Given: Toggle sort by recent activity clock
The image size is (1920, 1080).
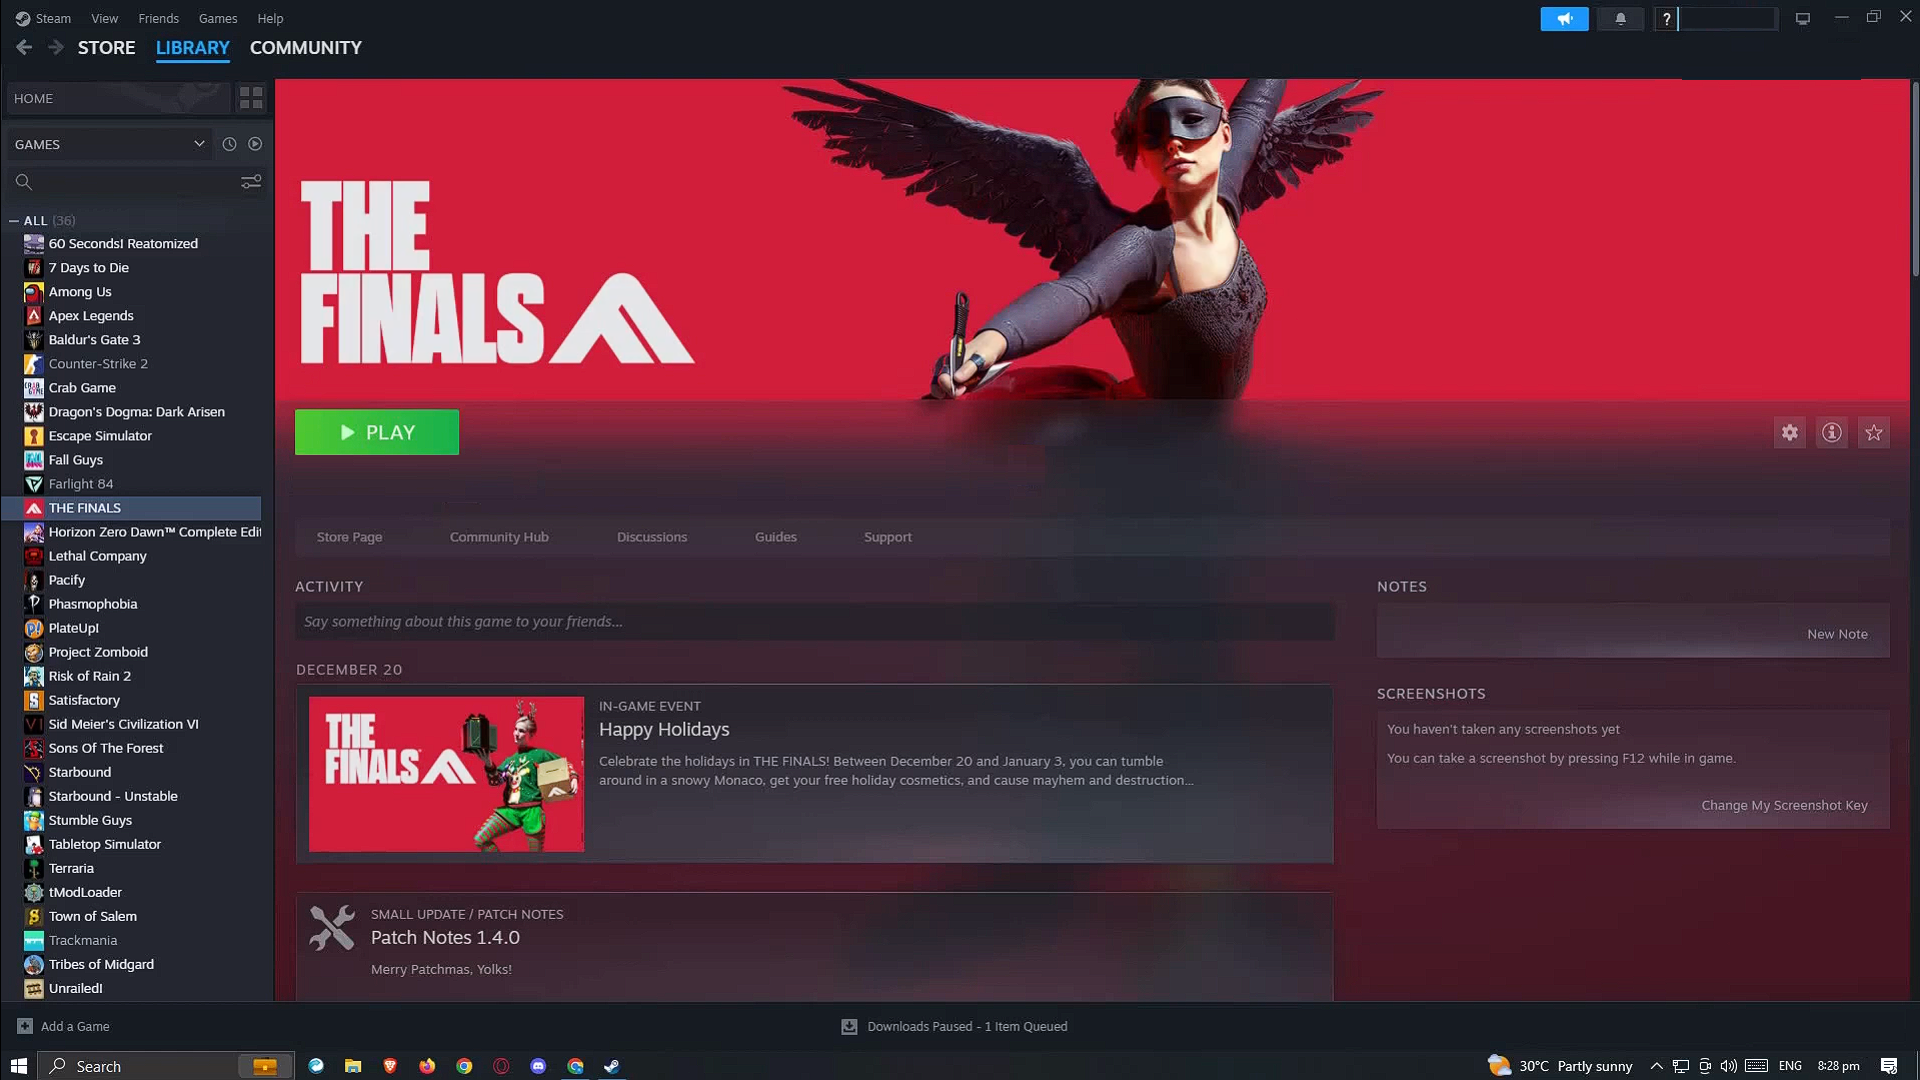Looking at the screenshot, I should tap(229, 144).
